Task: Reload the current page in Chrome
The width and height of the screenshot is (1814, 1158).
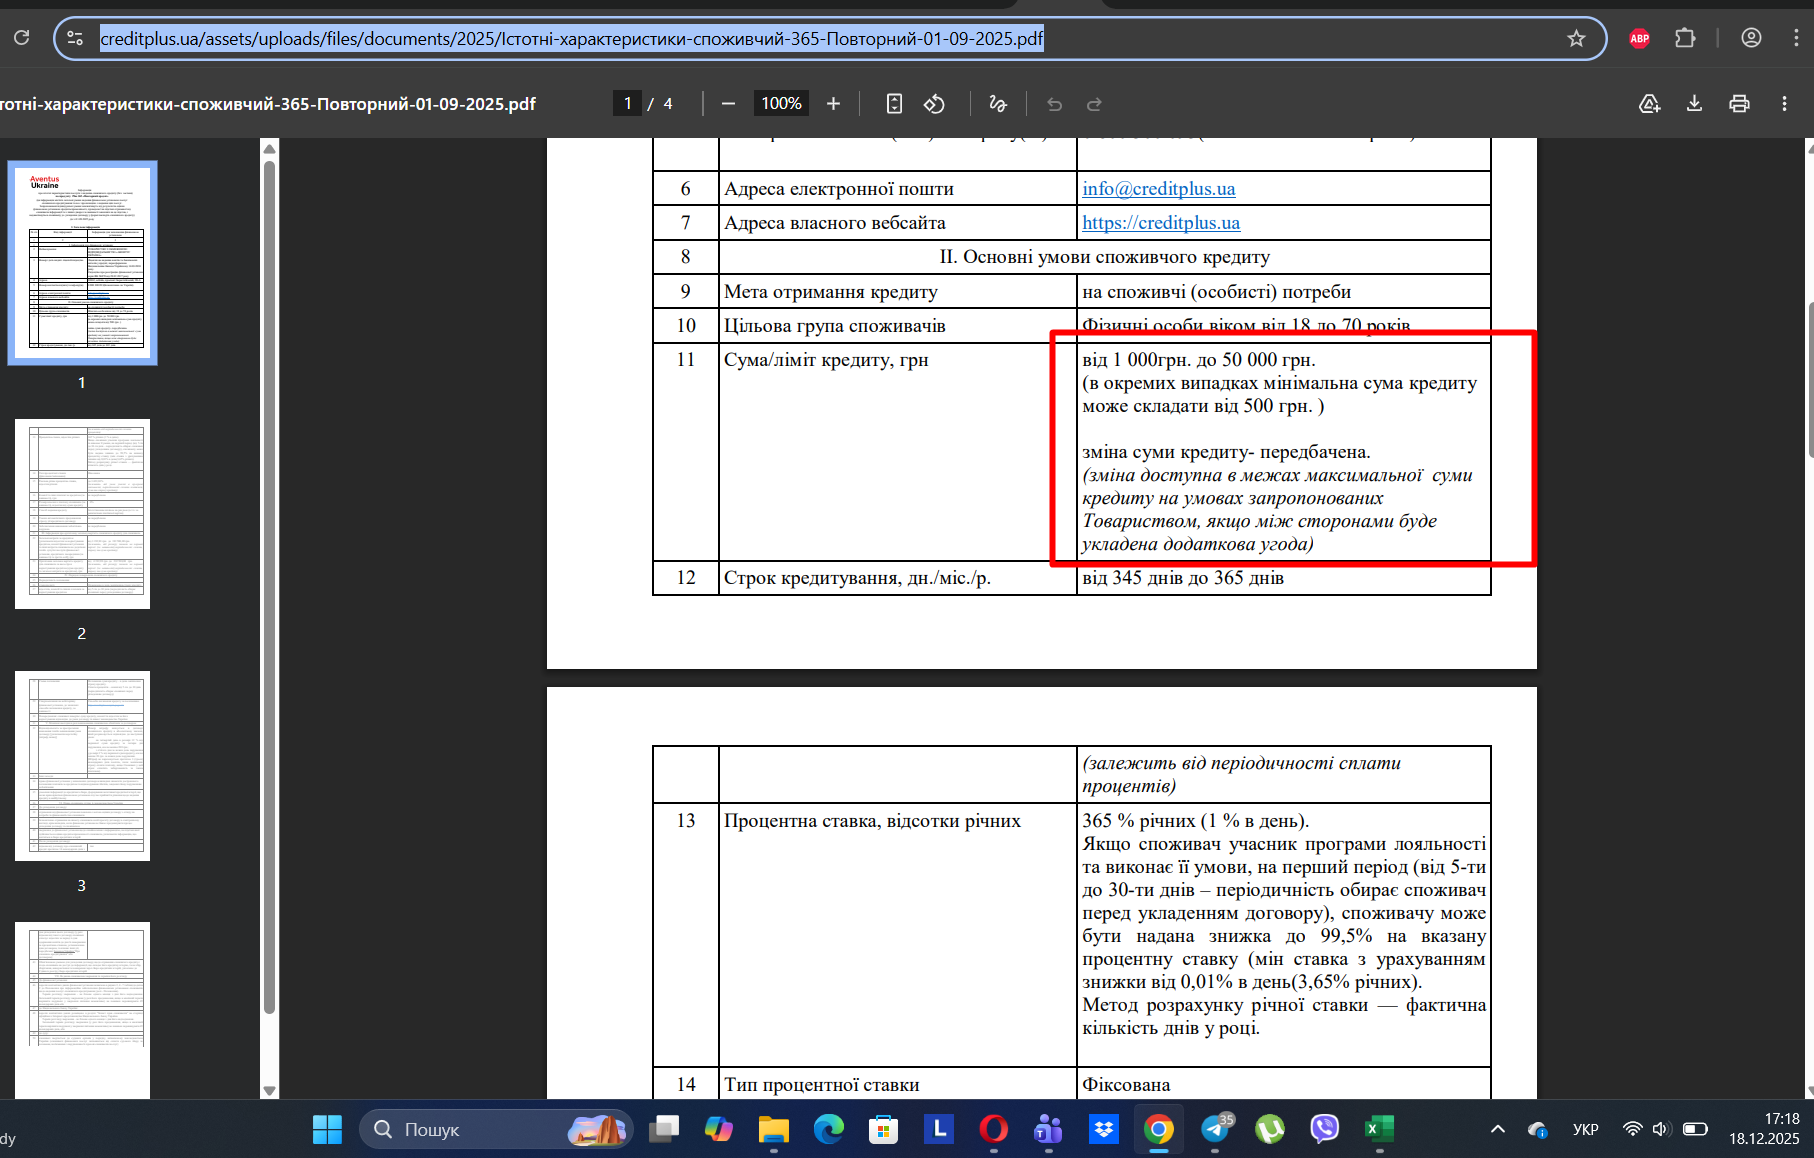Action: click(21, 38)
